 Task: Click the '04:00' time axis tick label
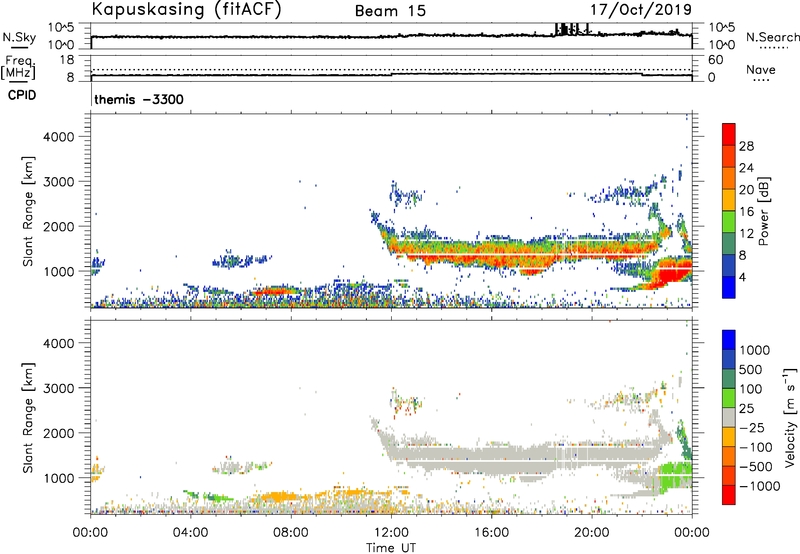click(x=191, y=533)
